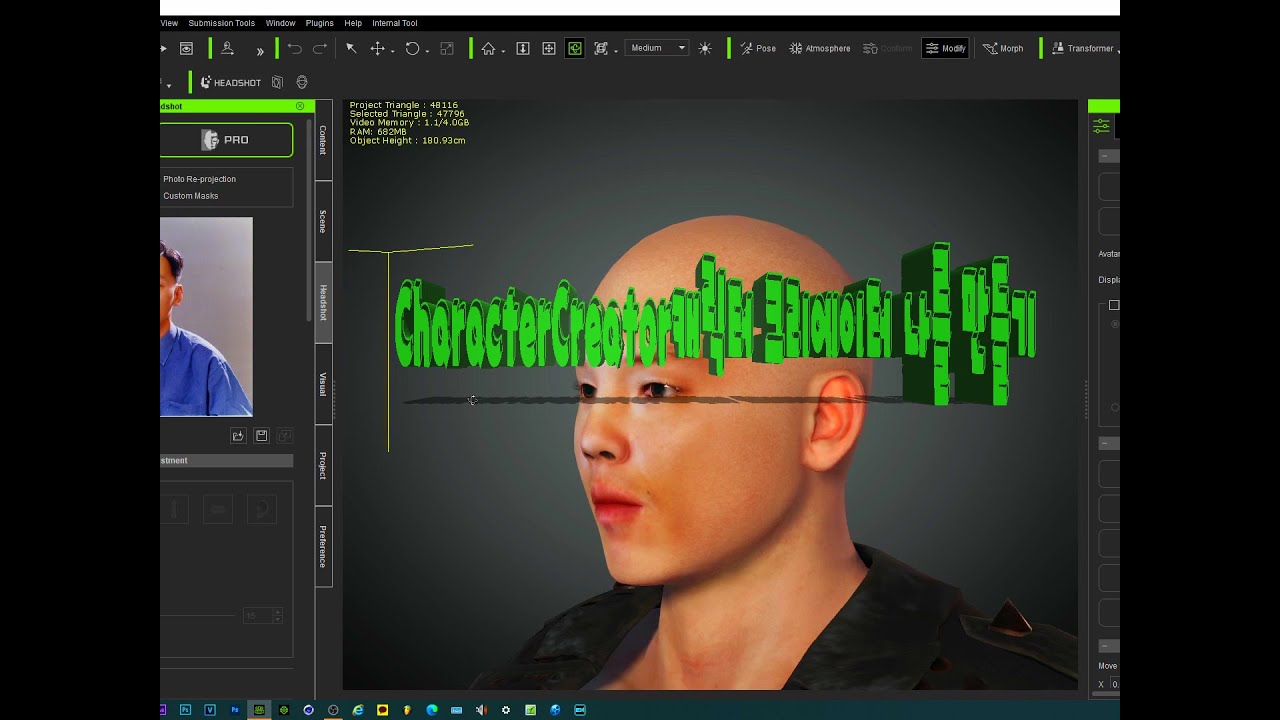This screenshot has height=720, width=1280.
Task: Choose the Select arrow tool
Action: tap(351, 48)
